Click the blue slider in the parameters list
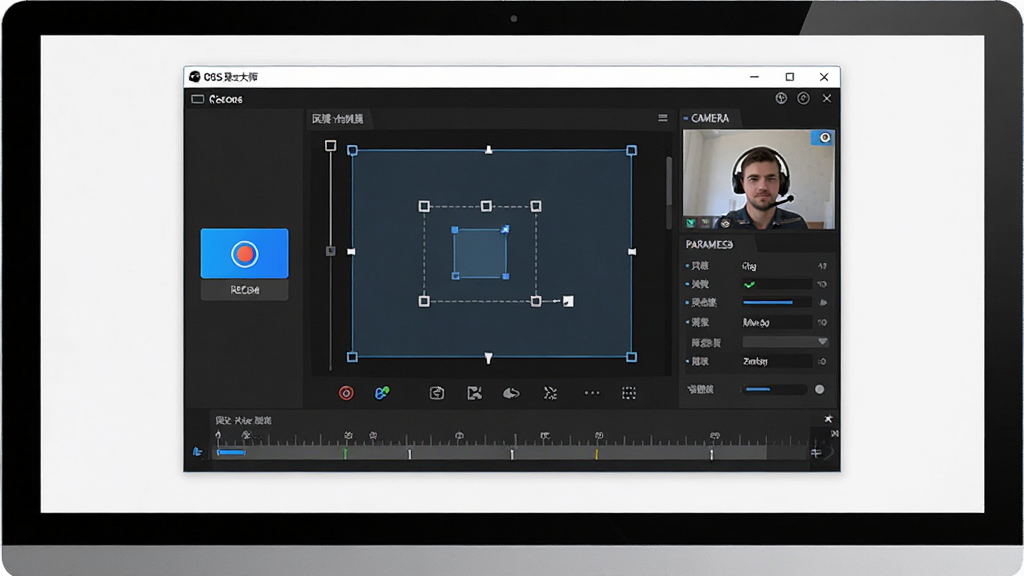This screenshot has height=576, width=1024. point(776,302)
